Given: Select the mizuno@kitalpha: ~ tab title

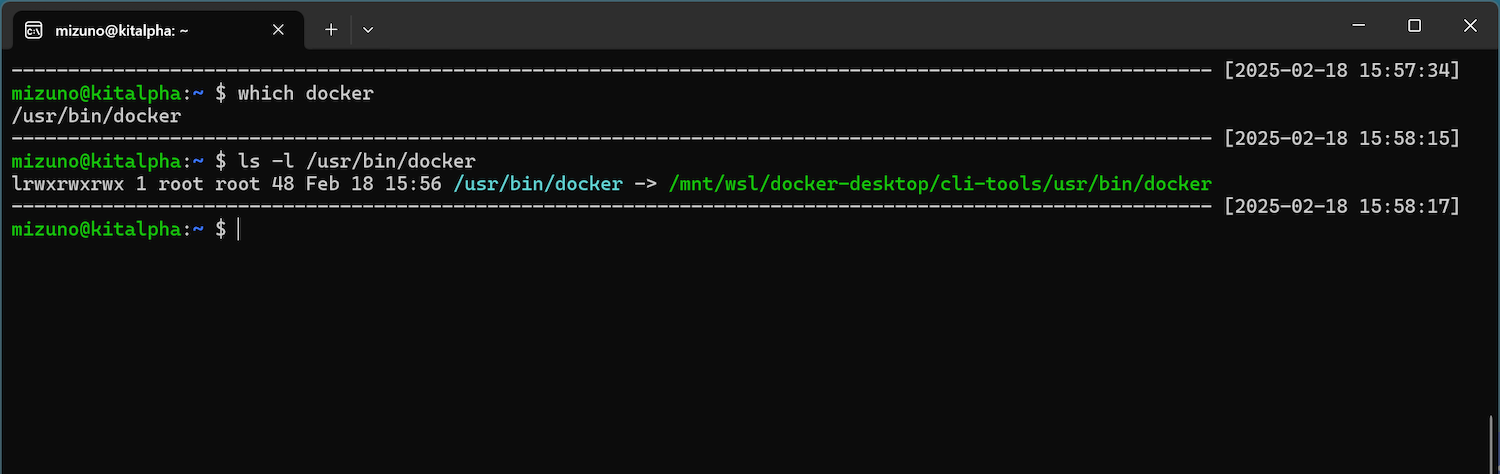Looking at the screenshot, I should click(x=120, y=30).
